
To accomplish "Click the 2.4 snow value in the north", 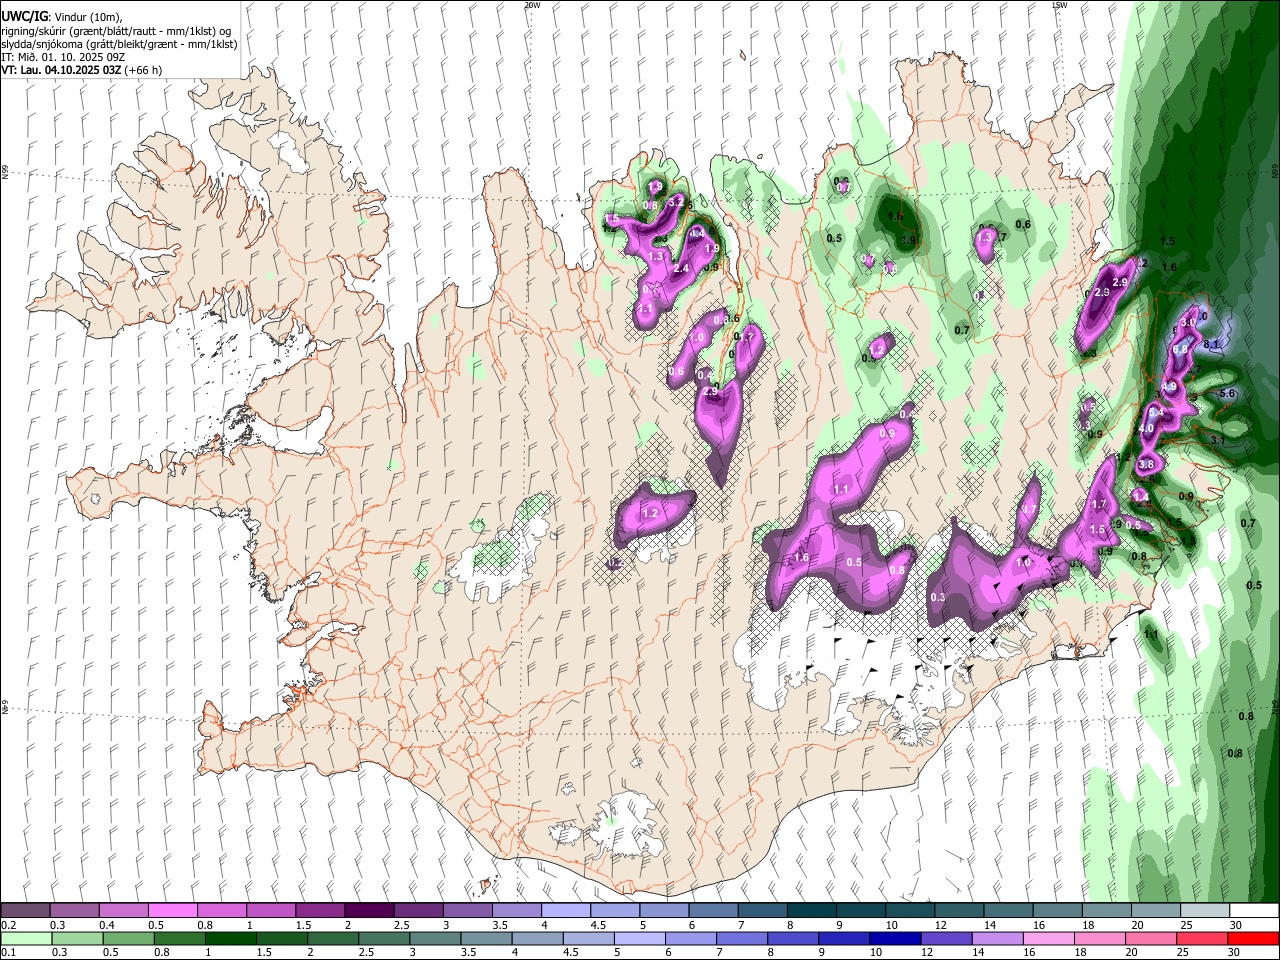I will click(x=682, y=269).
